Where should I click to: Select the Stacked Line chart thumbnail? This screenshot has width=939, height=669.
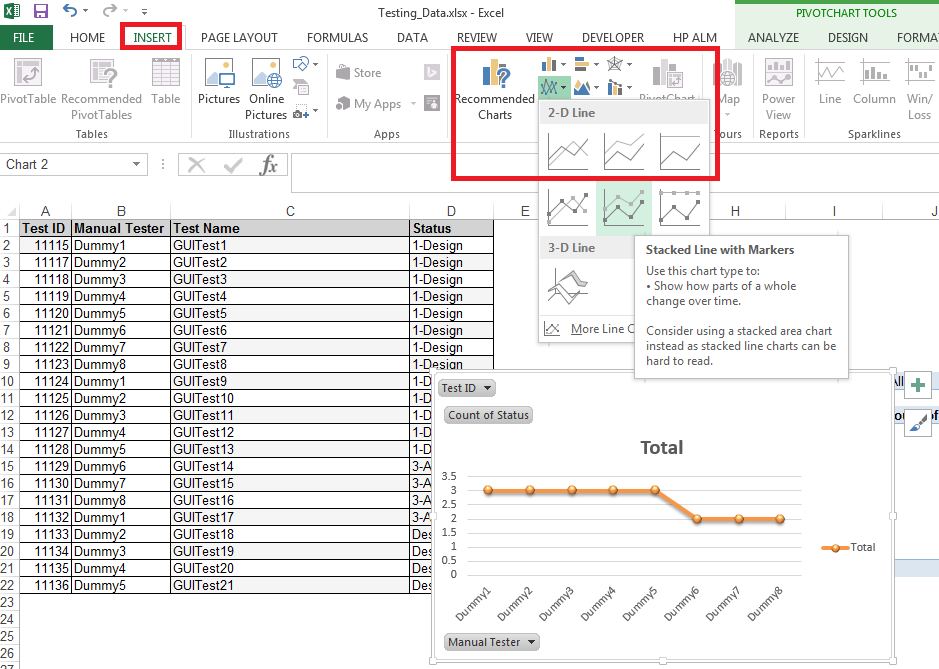623,152
